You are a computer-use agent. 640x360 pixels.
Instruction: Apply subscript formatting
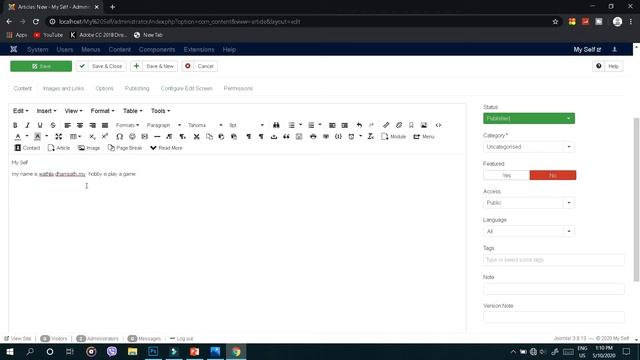(x=92, y=137)
